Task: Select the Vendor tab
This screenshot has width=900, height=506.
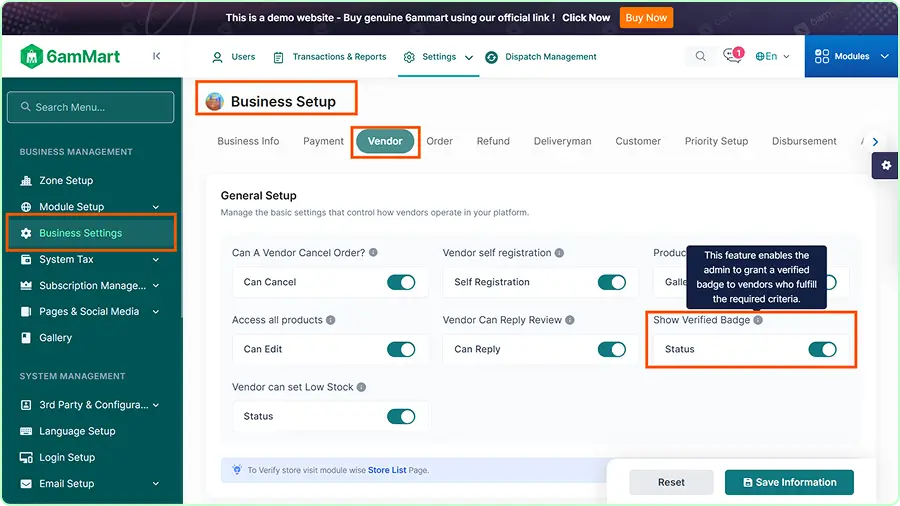Action: point(385,141)
